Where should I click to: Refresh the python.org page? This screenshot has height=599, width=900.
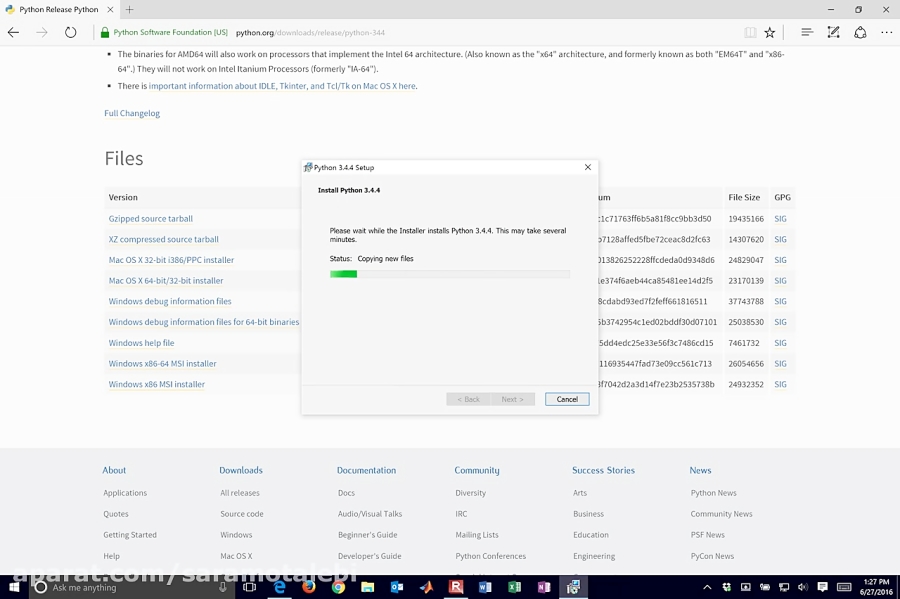tap(69, 32)
